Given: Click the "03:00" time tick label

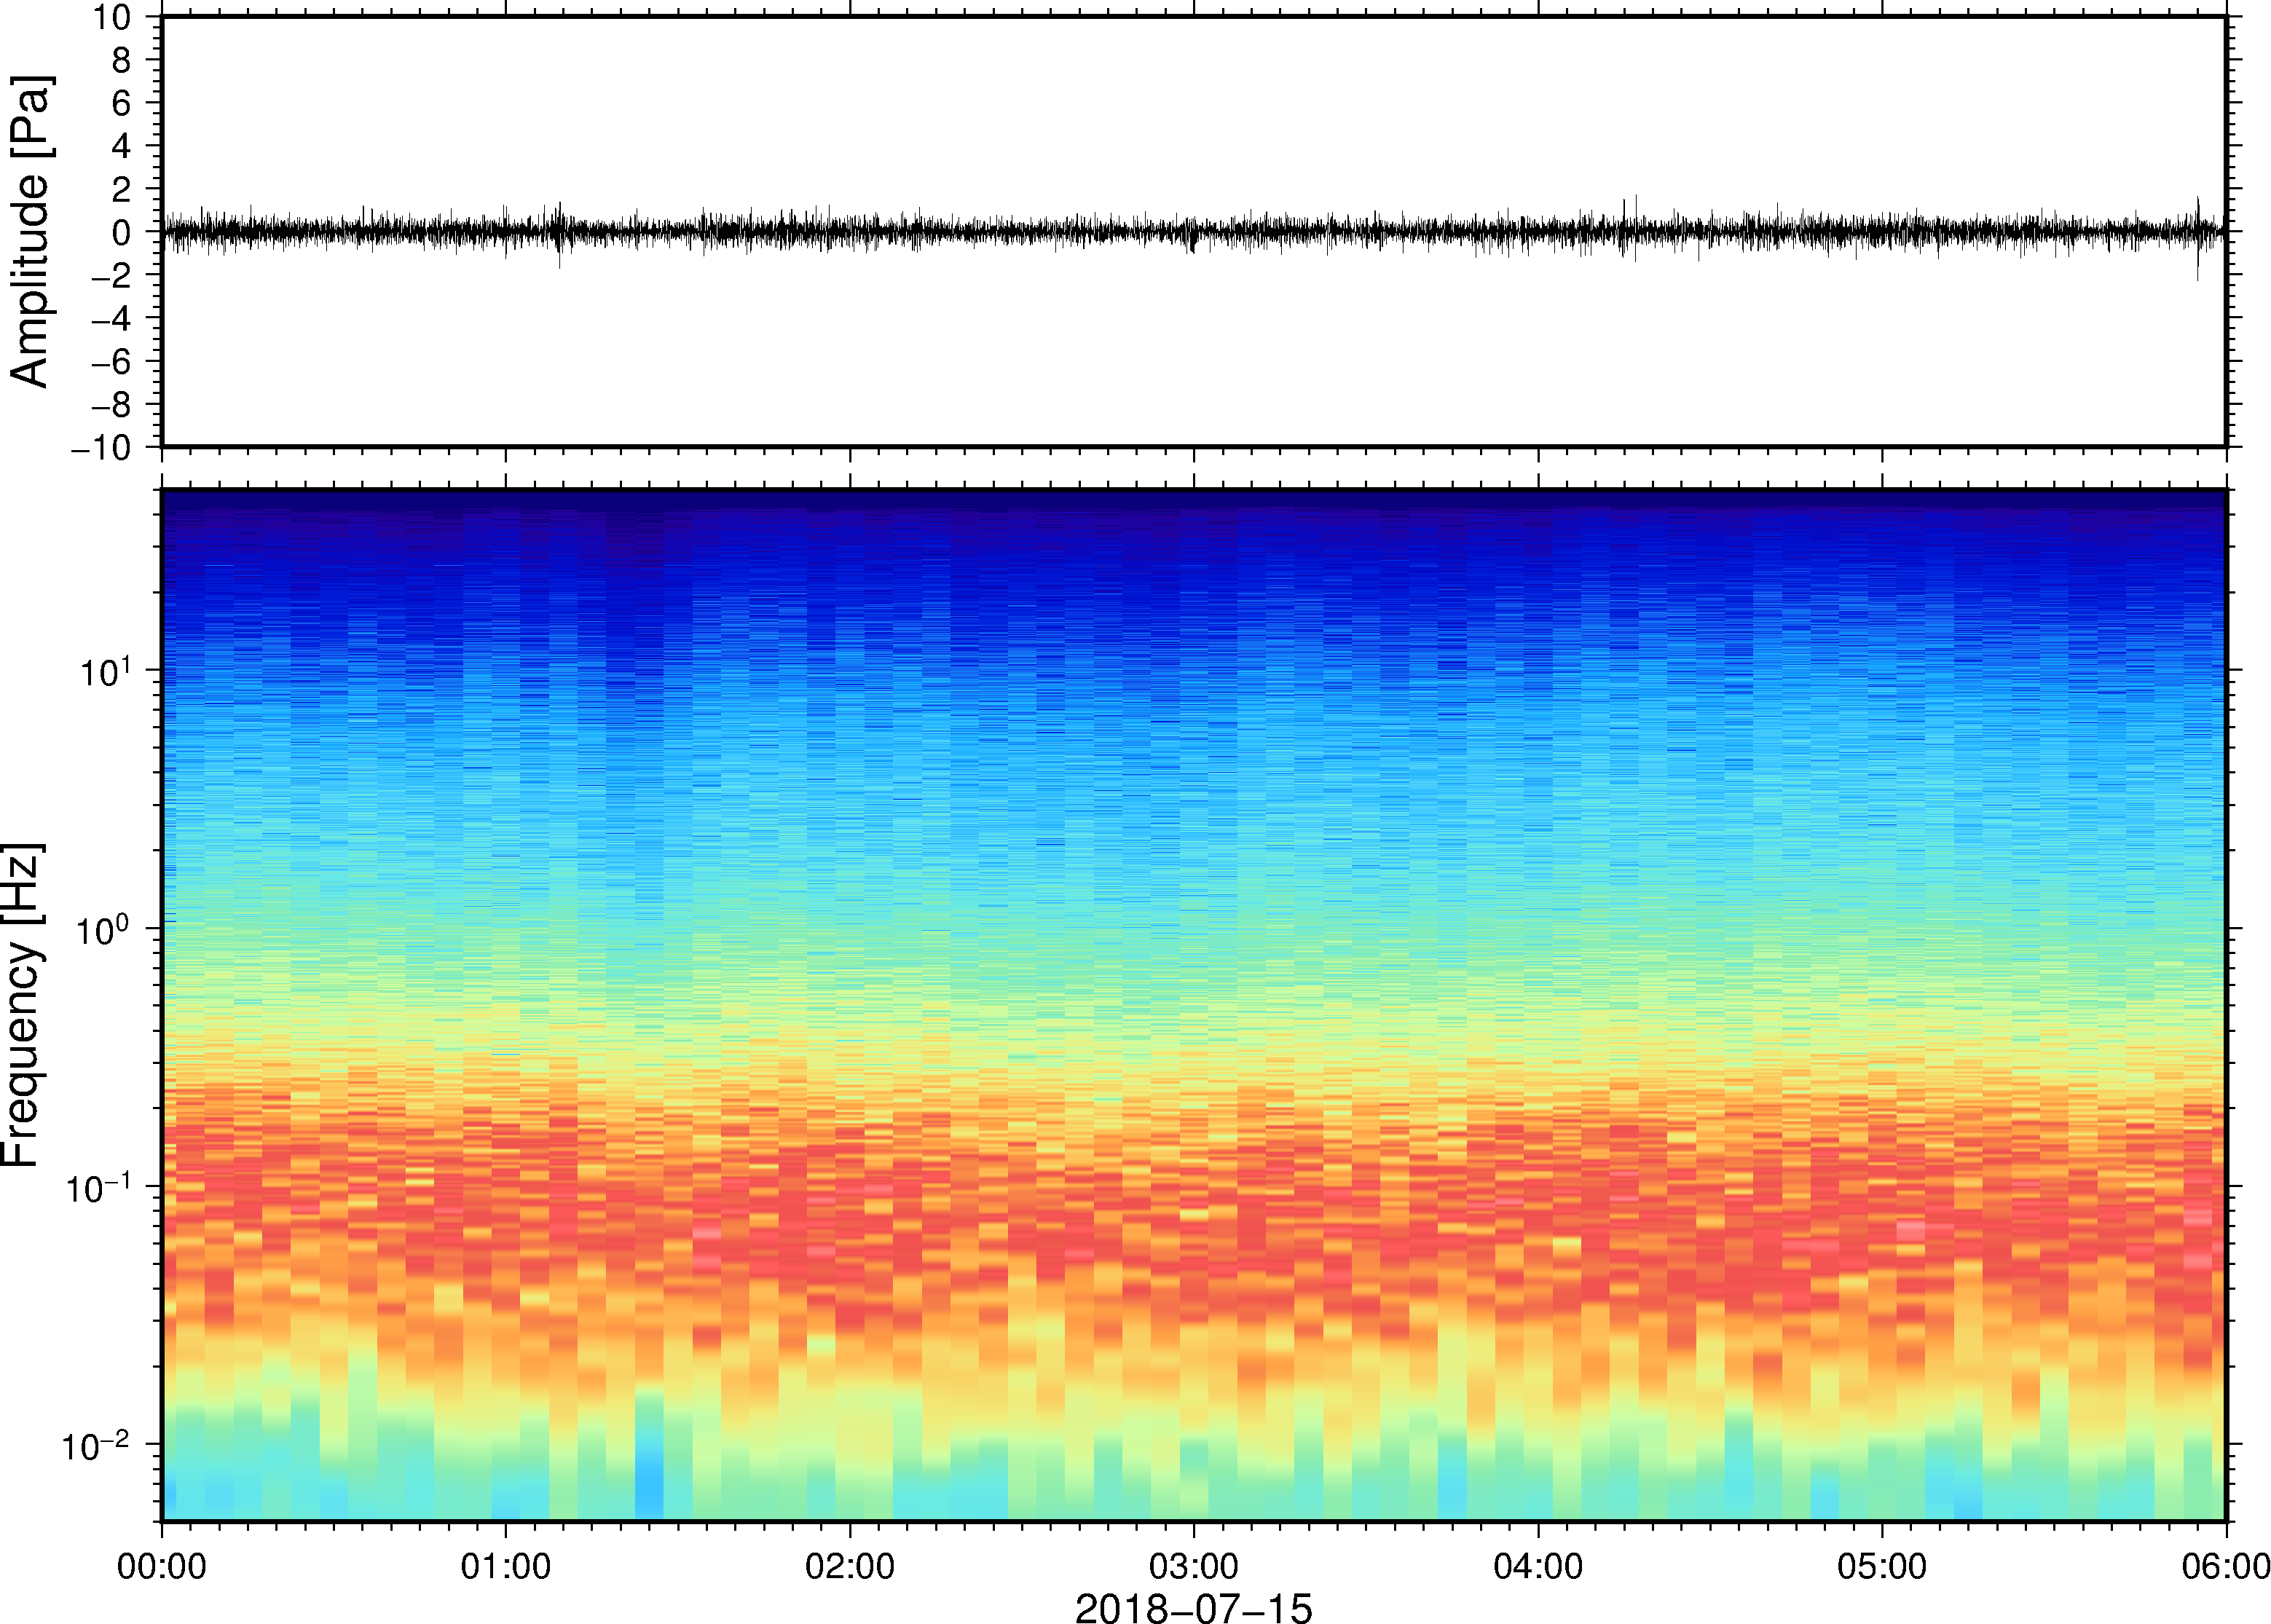Looking at the screenshot, I should 1194,1566.
